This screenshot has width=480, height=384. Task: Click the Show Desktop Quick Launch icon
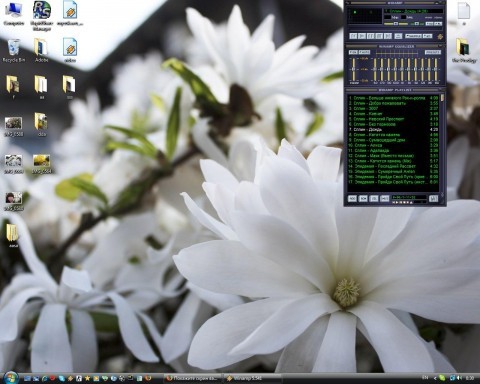(x=27, y=378)
